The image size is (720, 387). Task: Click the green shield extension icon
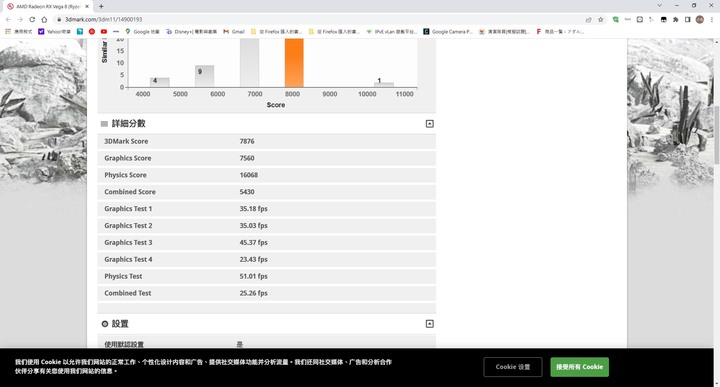click(x=616, y=20)
